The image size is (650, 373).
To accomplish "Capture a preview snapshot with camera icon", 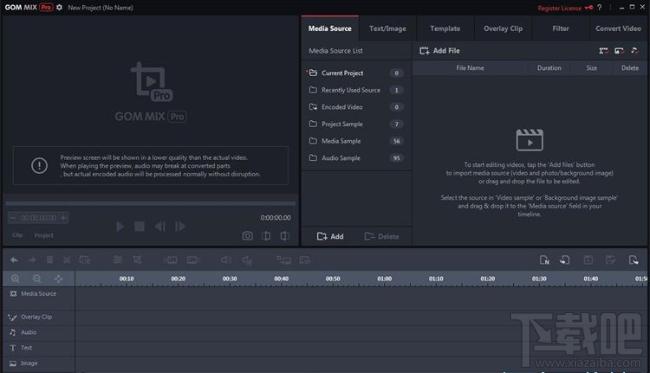I will coord(247,236).
